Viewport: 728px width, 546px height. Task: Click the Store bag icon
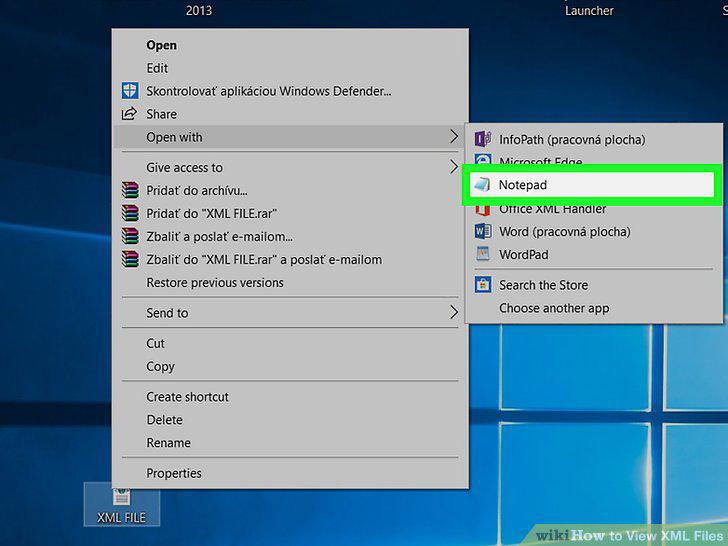point(483,284)
